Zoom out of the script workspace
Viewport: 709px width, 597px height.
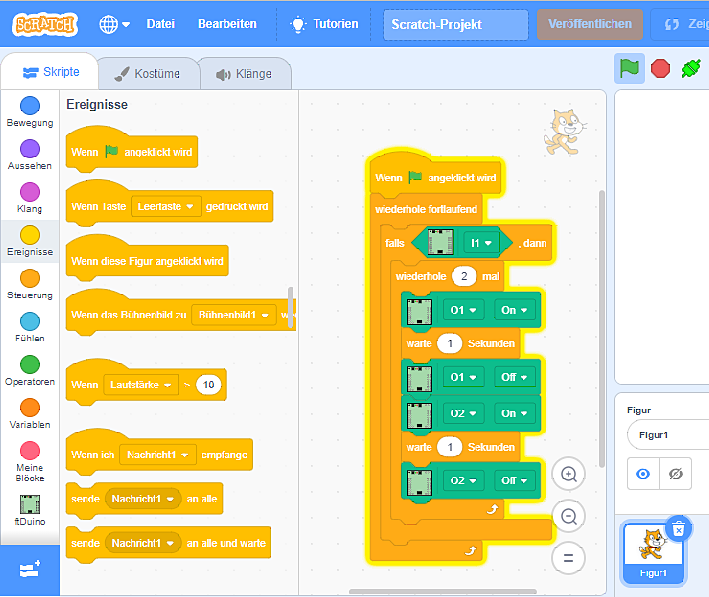568,516
